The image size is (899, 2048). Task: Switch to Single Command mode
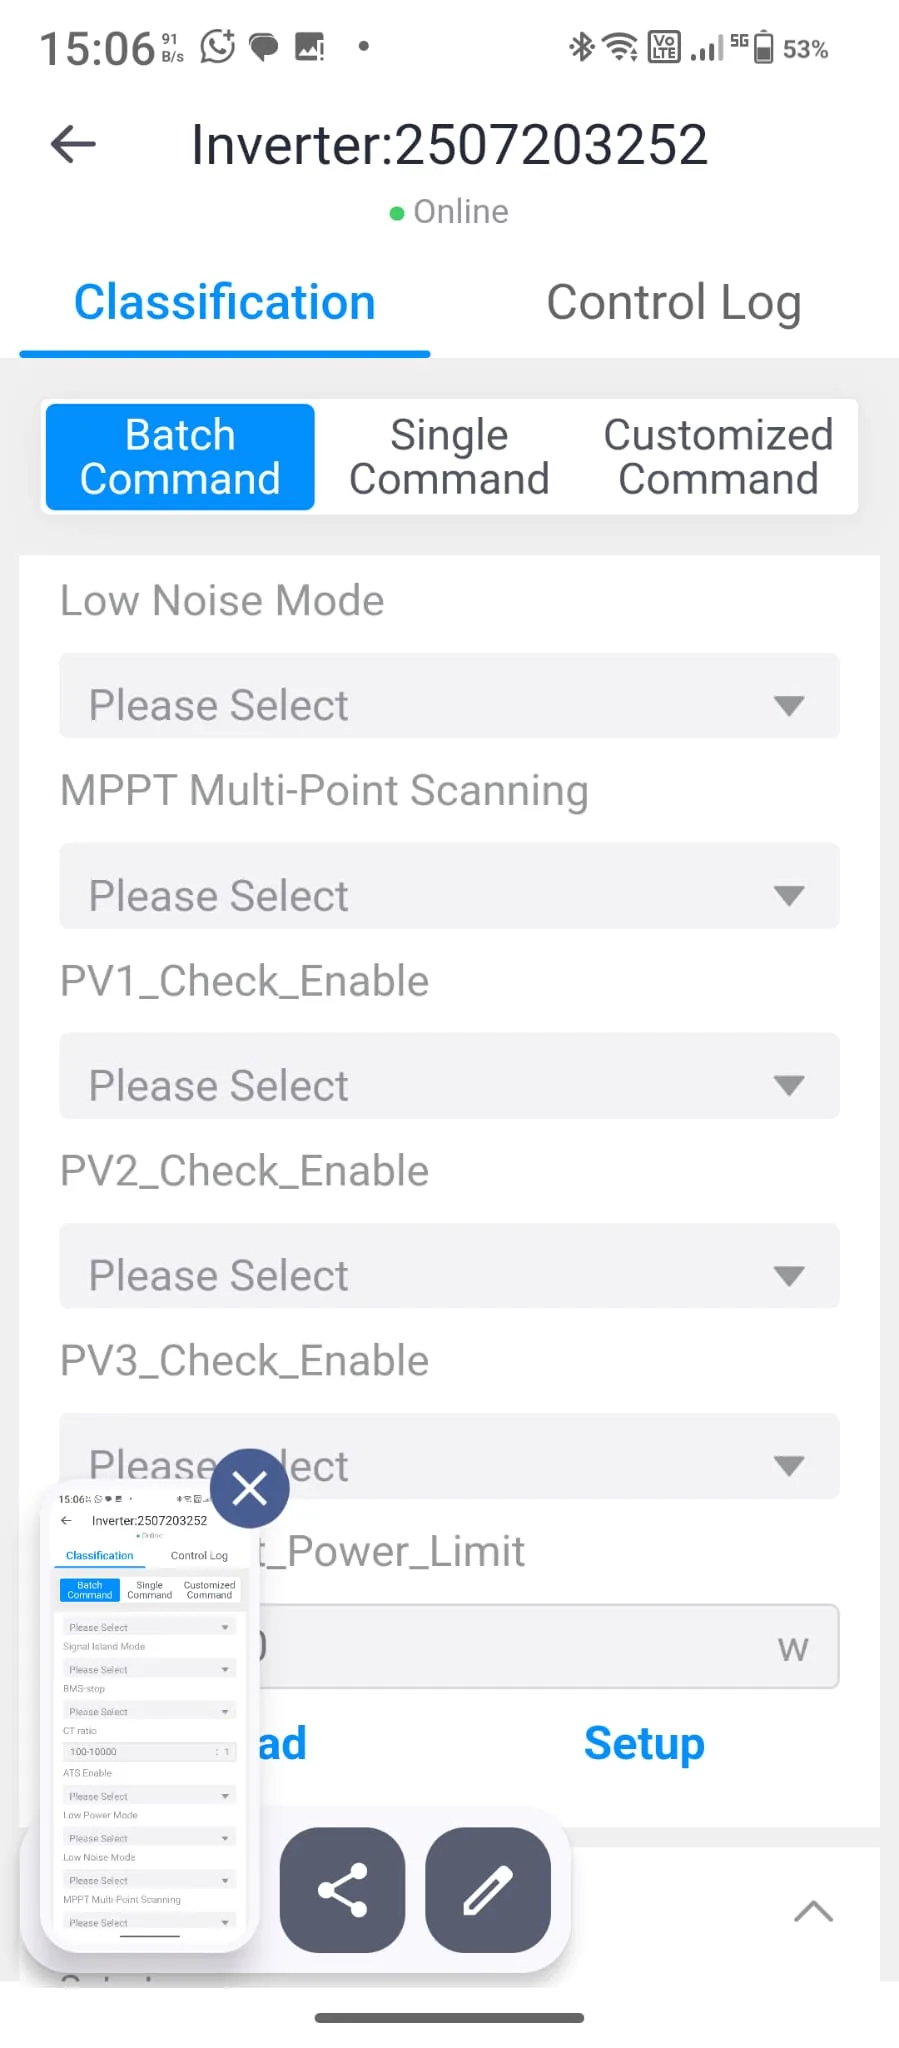tap(449, 457)
